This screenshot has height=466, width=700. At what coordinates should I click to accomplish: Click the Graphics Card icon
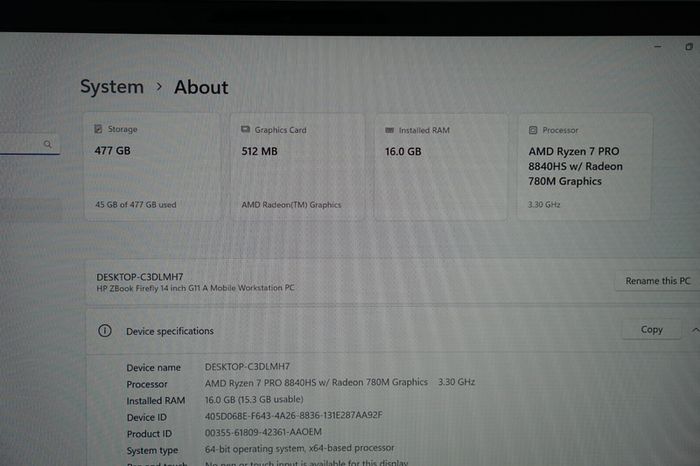point(245,129)
